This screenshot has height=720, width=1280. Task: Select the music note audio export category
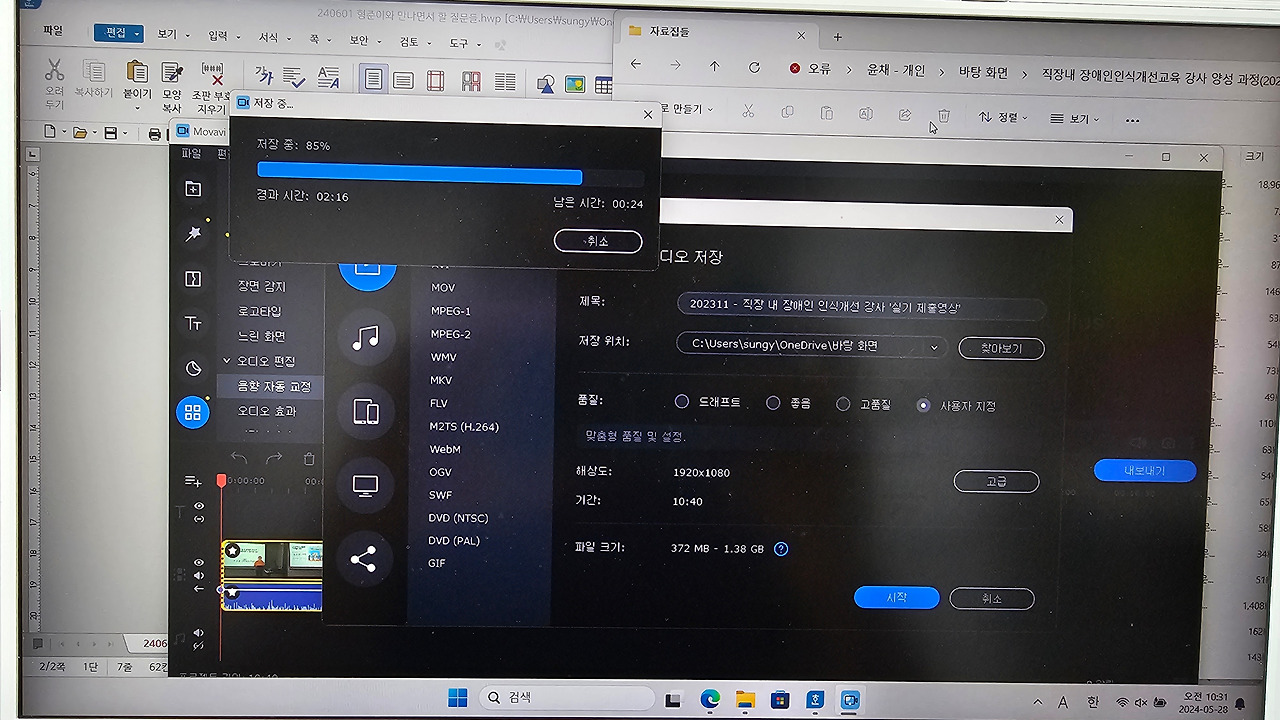[367, 336]
